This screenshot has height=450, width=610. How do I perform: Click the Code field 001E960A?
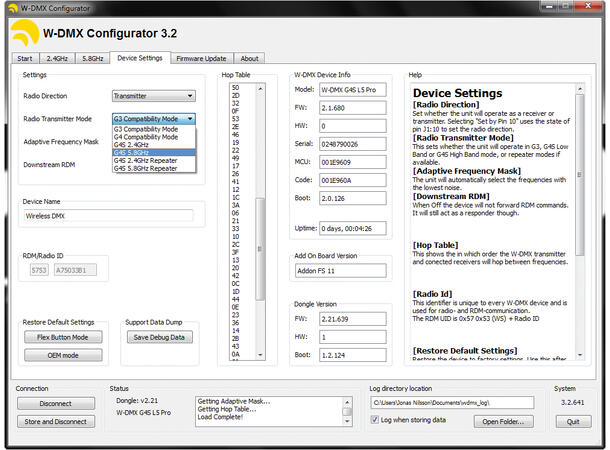click(353, 180)
